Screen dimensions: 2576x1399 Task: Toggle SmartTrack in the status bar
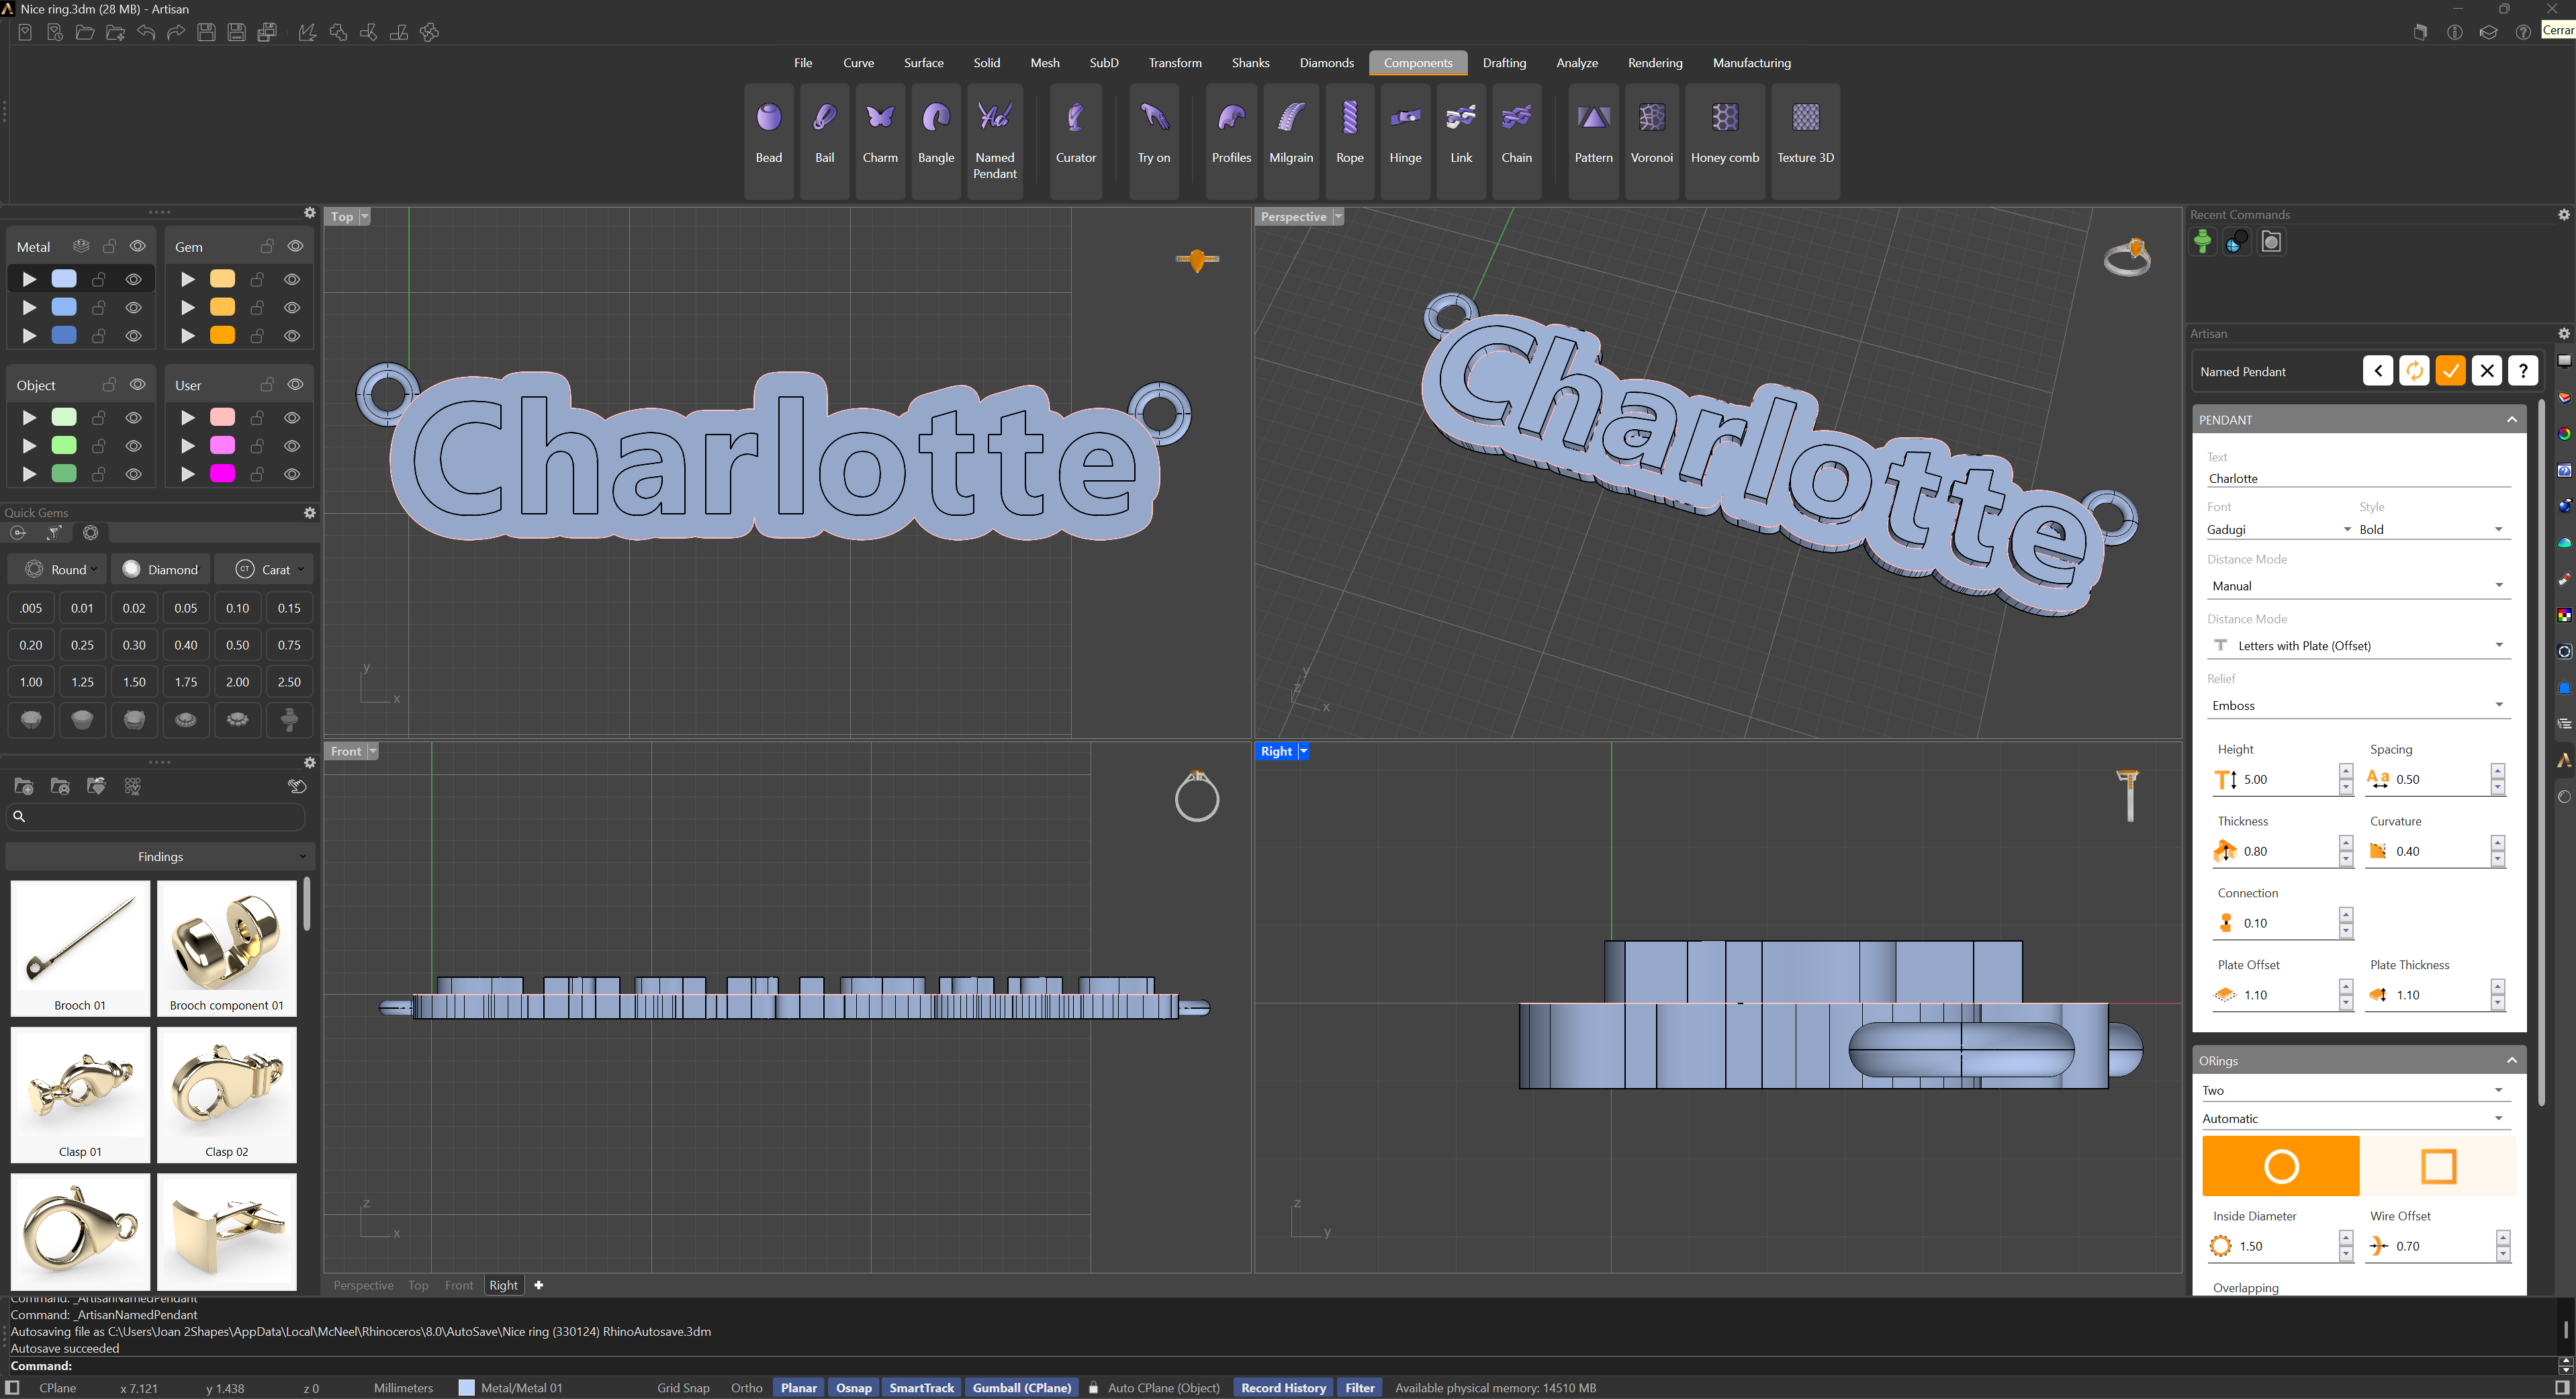[921, 1388]
